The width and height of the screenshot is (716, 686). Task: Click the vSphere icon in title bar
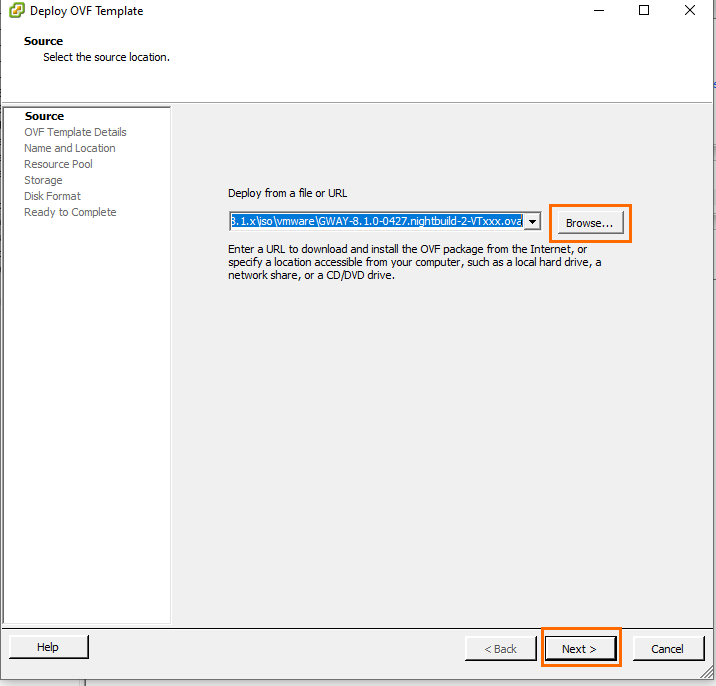16,11
